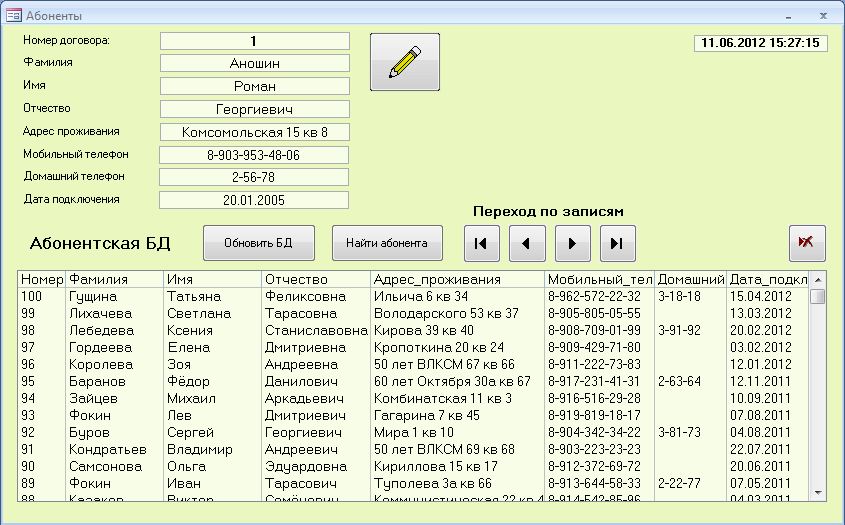This screenshot has width=845, height=525.
Task: Close the Абоненты window
Action: (x=823, y=16)
